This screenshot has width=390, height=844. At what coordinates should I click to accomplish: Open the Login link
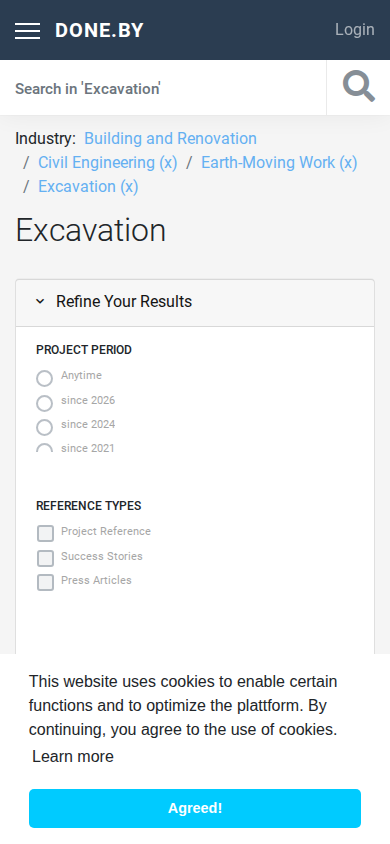pyautogui.click(x=354, y=30)
